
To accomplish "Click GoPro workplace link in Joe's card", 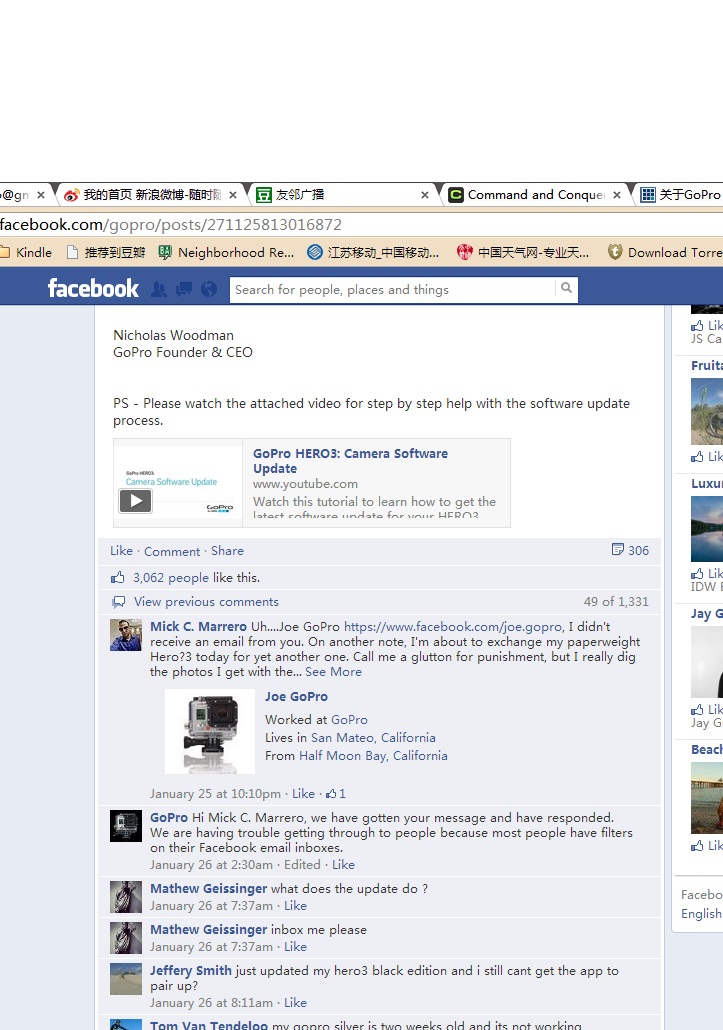I will click(349, 719).
